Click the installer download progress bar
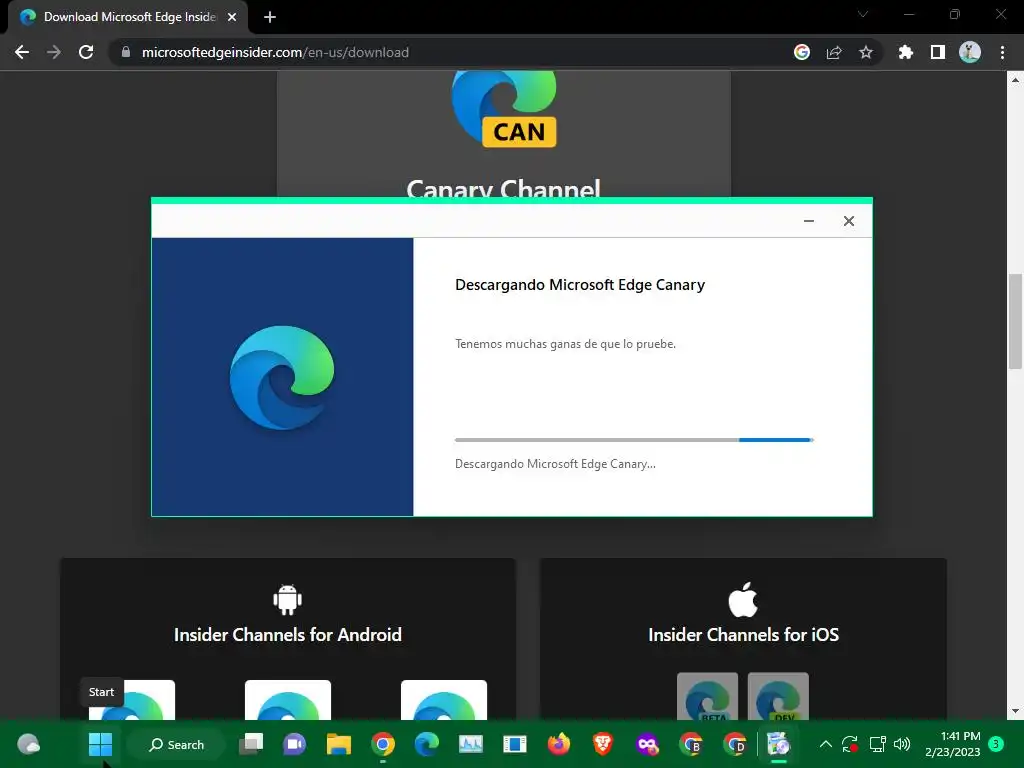This screenshot has width=1024, height=768. point(634,440)
